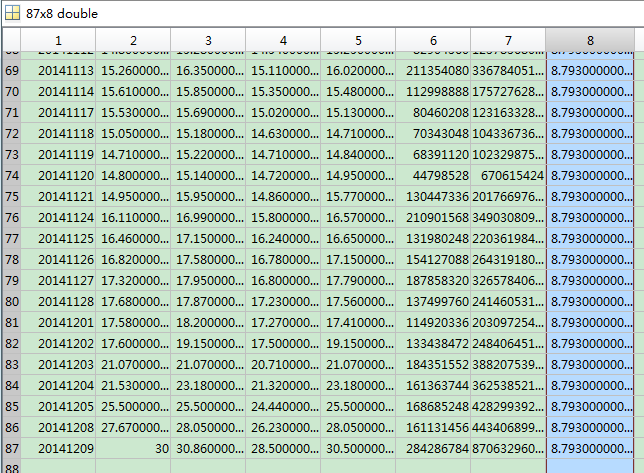Click cell 670615424 in column 7

point(508,175)
